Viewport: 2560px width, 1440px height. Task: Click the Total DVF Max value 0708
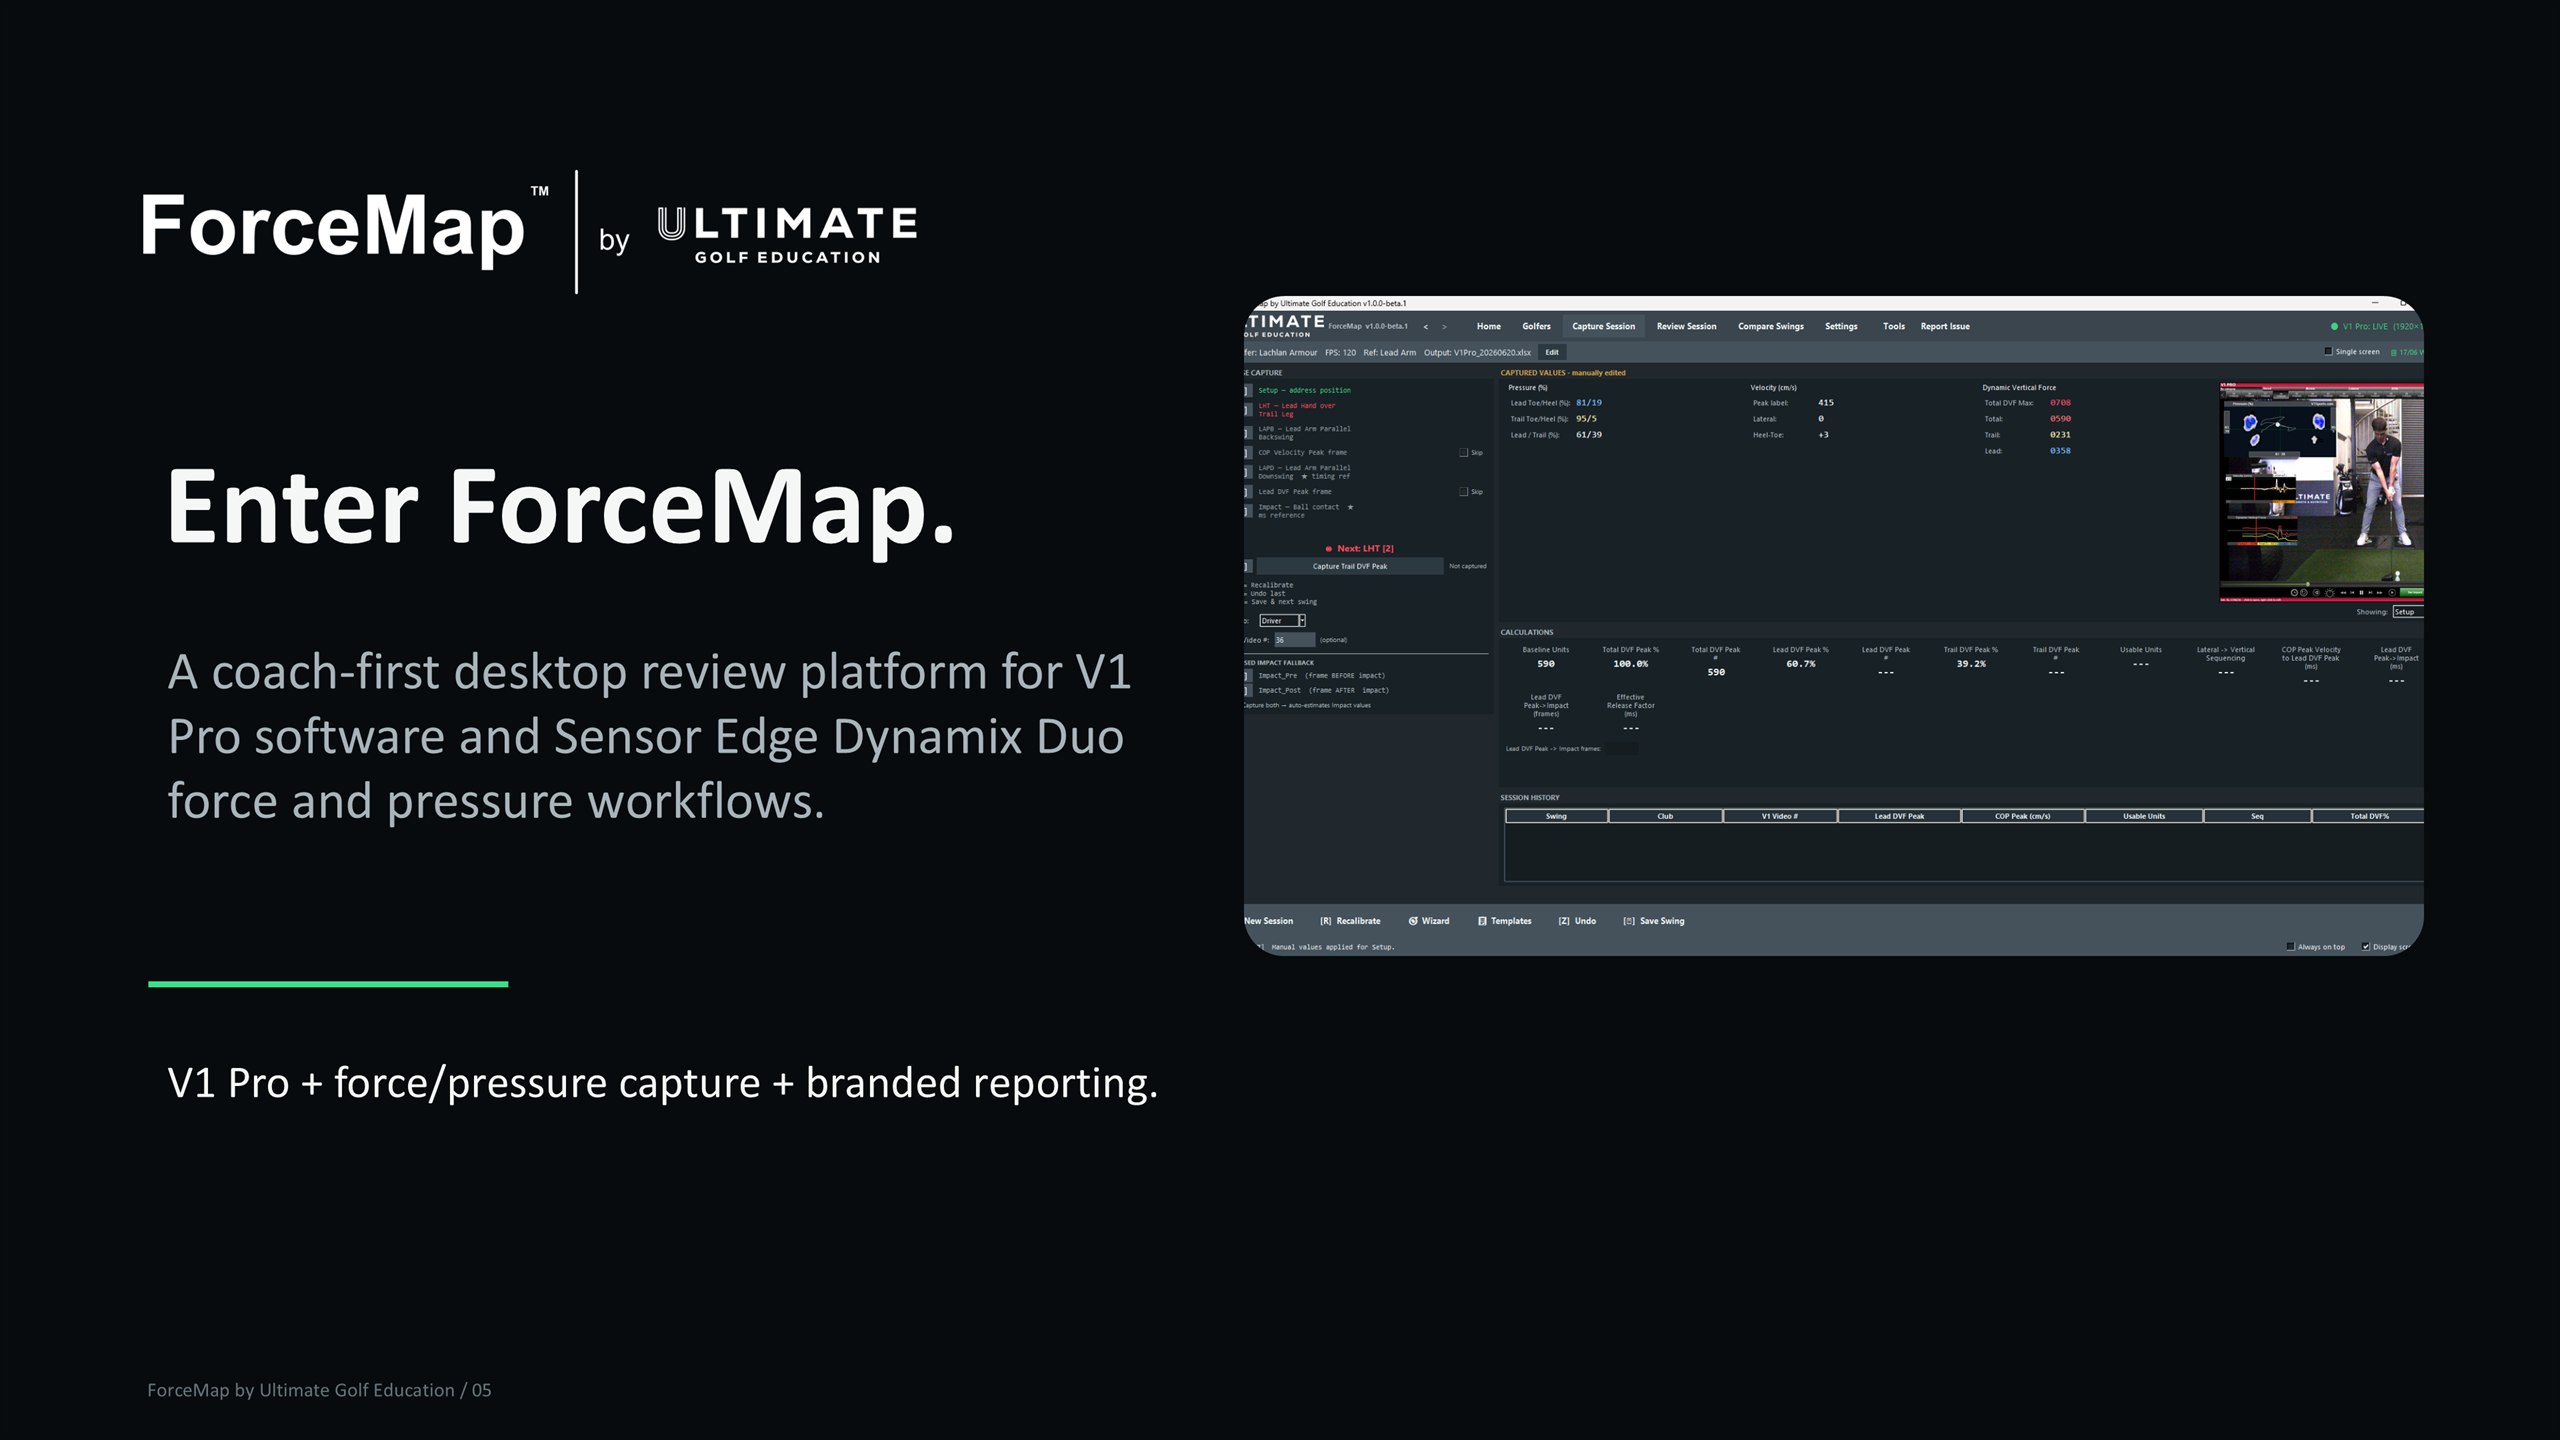coord(2060,402)
